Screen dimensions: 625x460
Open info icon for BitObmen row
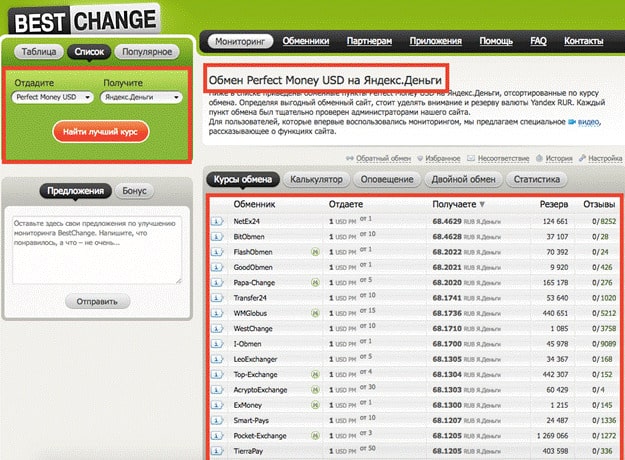coord(217,237)
